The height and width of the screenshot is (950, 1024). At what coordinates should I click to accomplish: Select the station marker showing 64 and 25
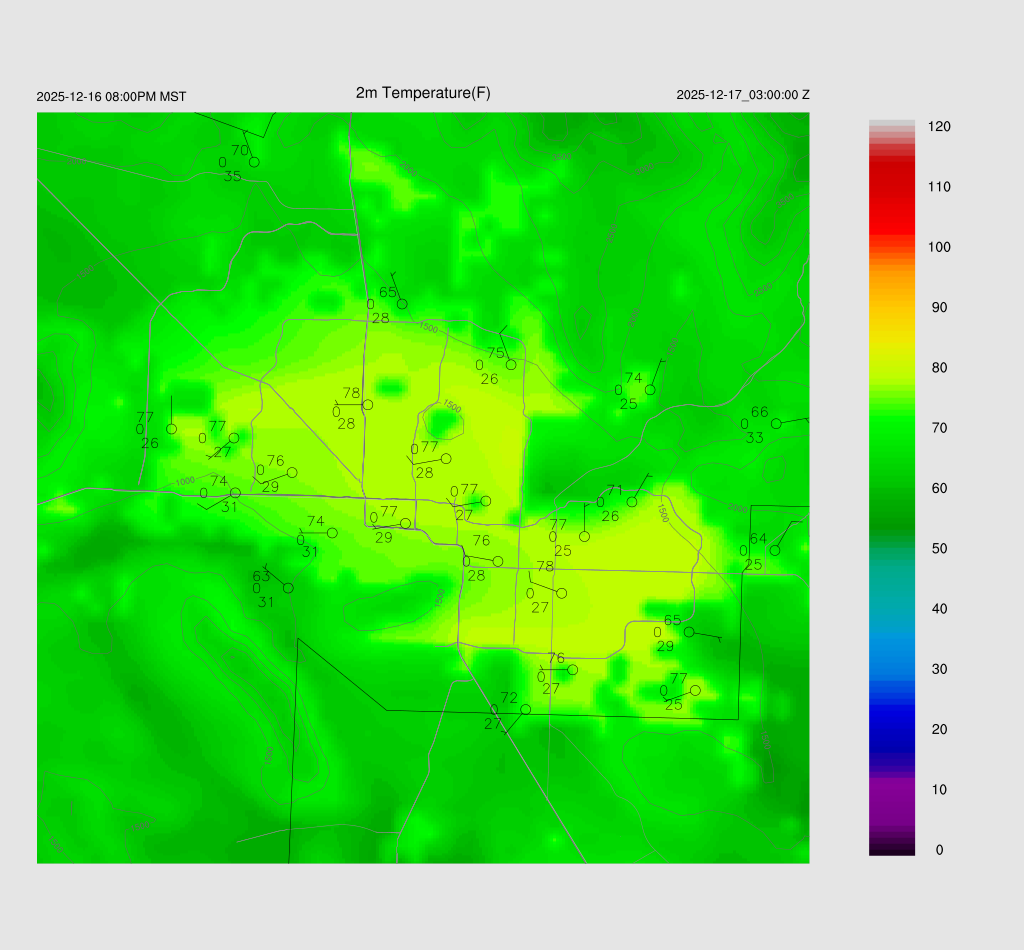pyautogui.click(x=775, y=550)
